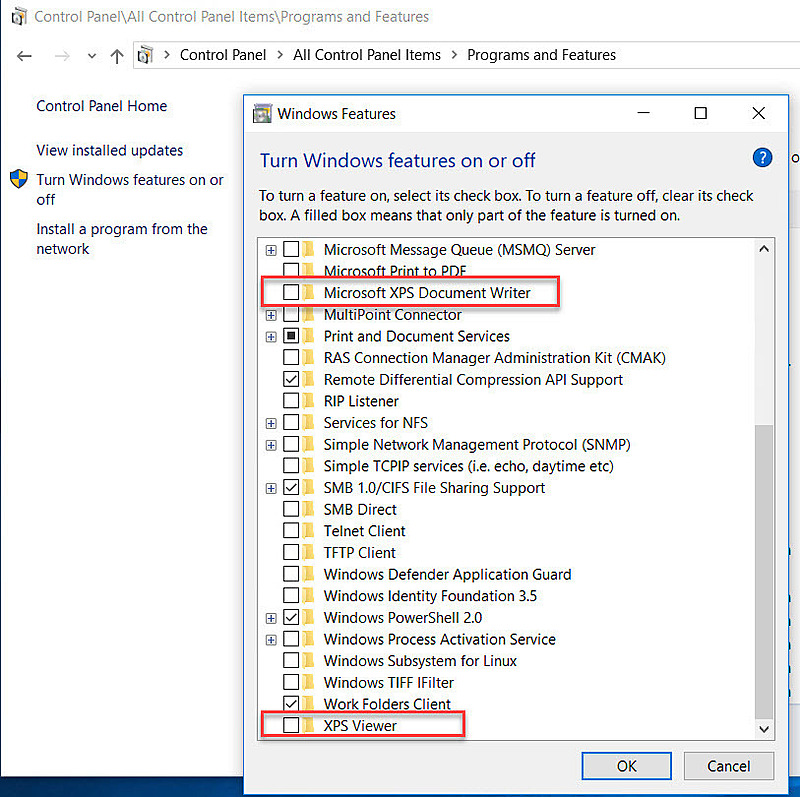Screen dimensions: 800x797
Task: Click the scrollbar down arrow in the feature list
Action: pos(764,729)
